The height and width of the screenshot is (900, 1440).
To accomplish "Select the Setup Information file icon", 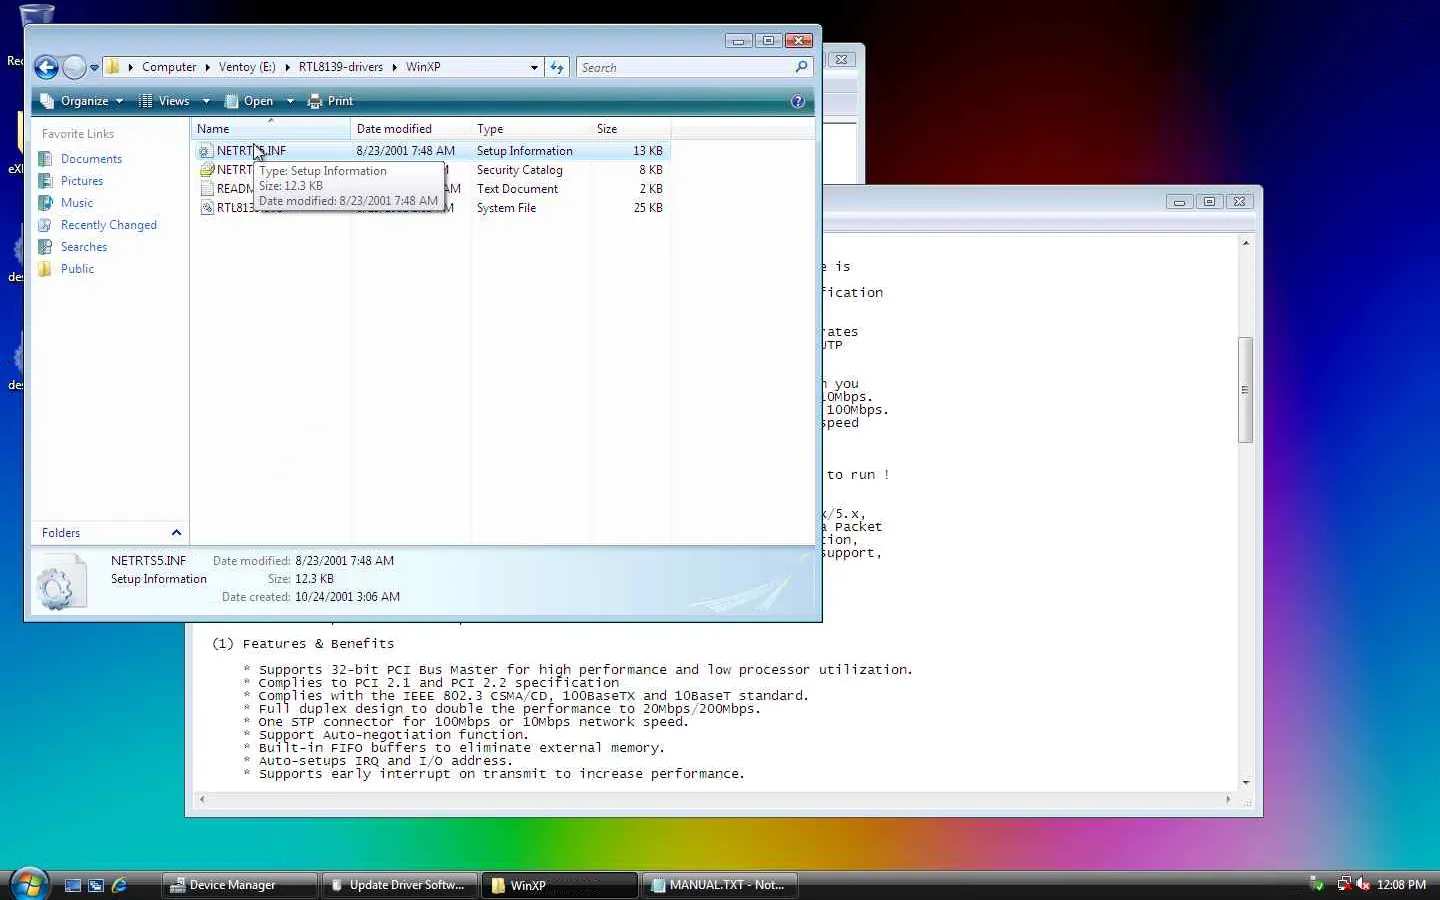I will 205,151.
